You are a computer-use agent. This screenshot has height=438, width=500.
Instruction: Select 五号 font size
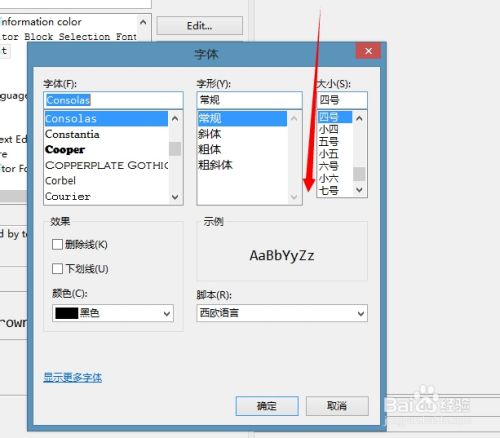[329, 142]
